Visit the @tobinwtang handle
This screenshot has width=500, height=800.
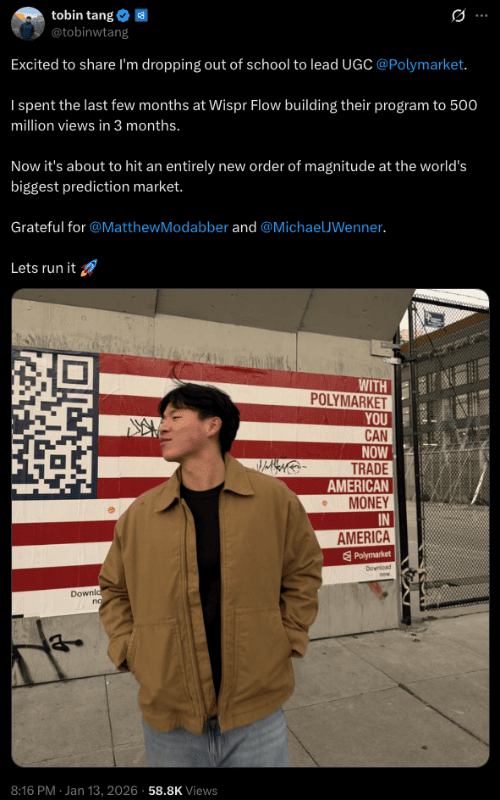click(x=89, y=33)
